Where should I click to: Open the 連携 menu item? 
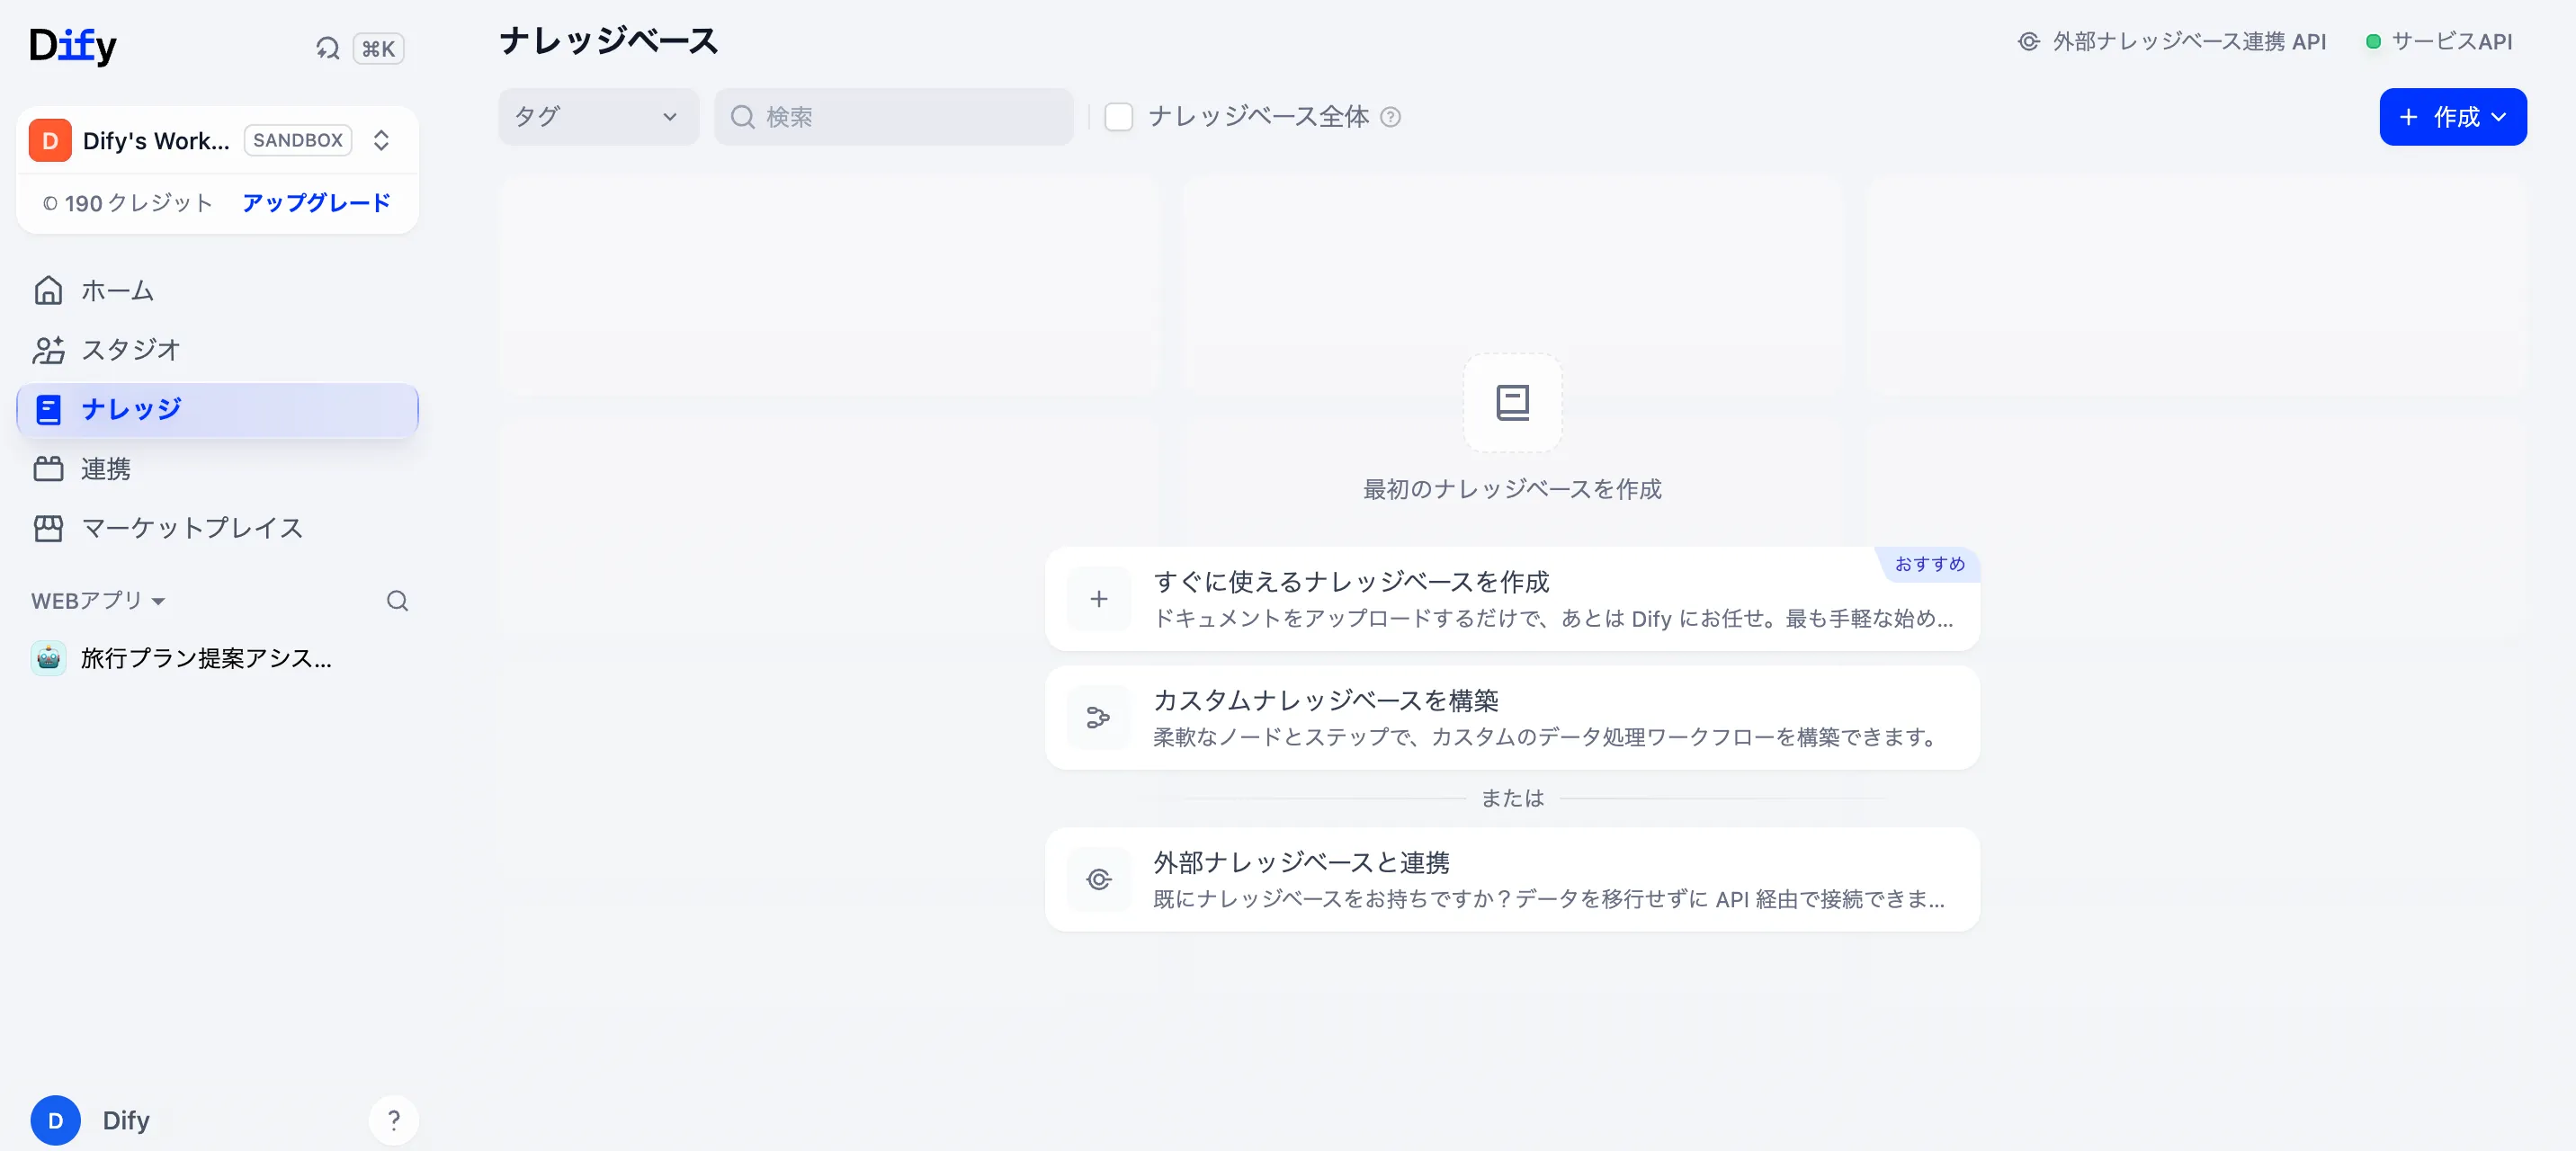pyautogui.click(x=217, y=469)
